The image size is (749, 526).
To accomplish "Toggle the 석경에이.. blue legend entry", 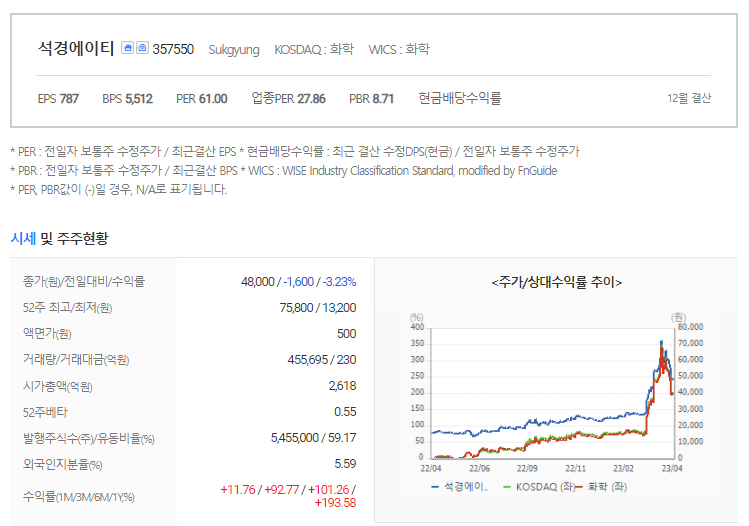I will coord(460,487).
